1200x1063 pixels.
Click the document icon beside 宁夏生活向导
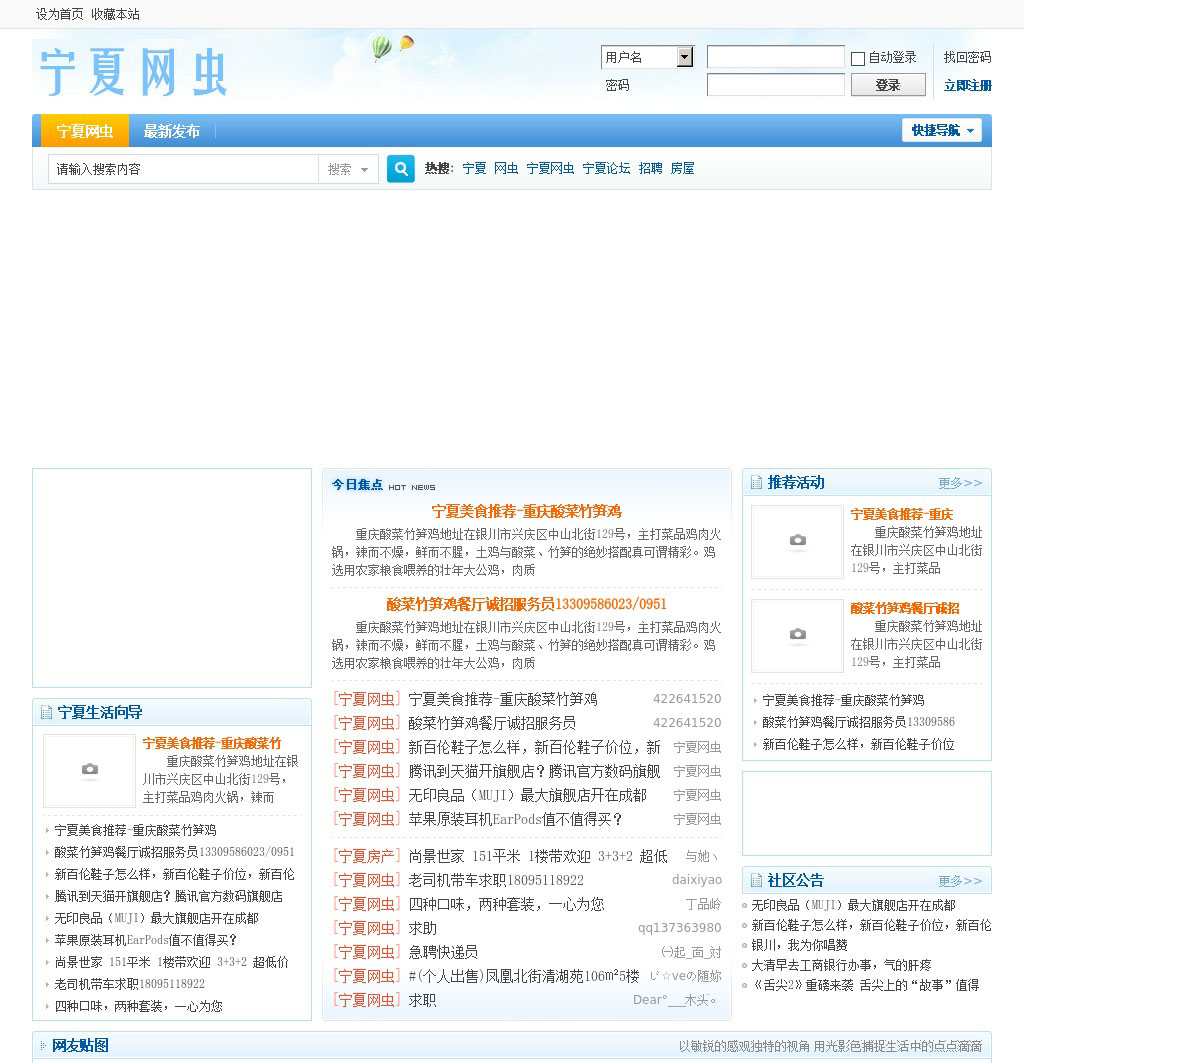coord(46,713)
